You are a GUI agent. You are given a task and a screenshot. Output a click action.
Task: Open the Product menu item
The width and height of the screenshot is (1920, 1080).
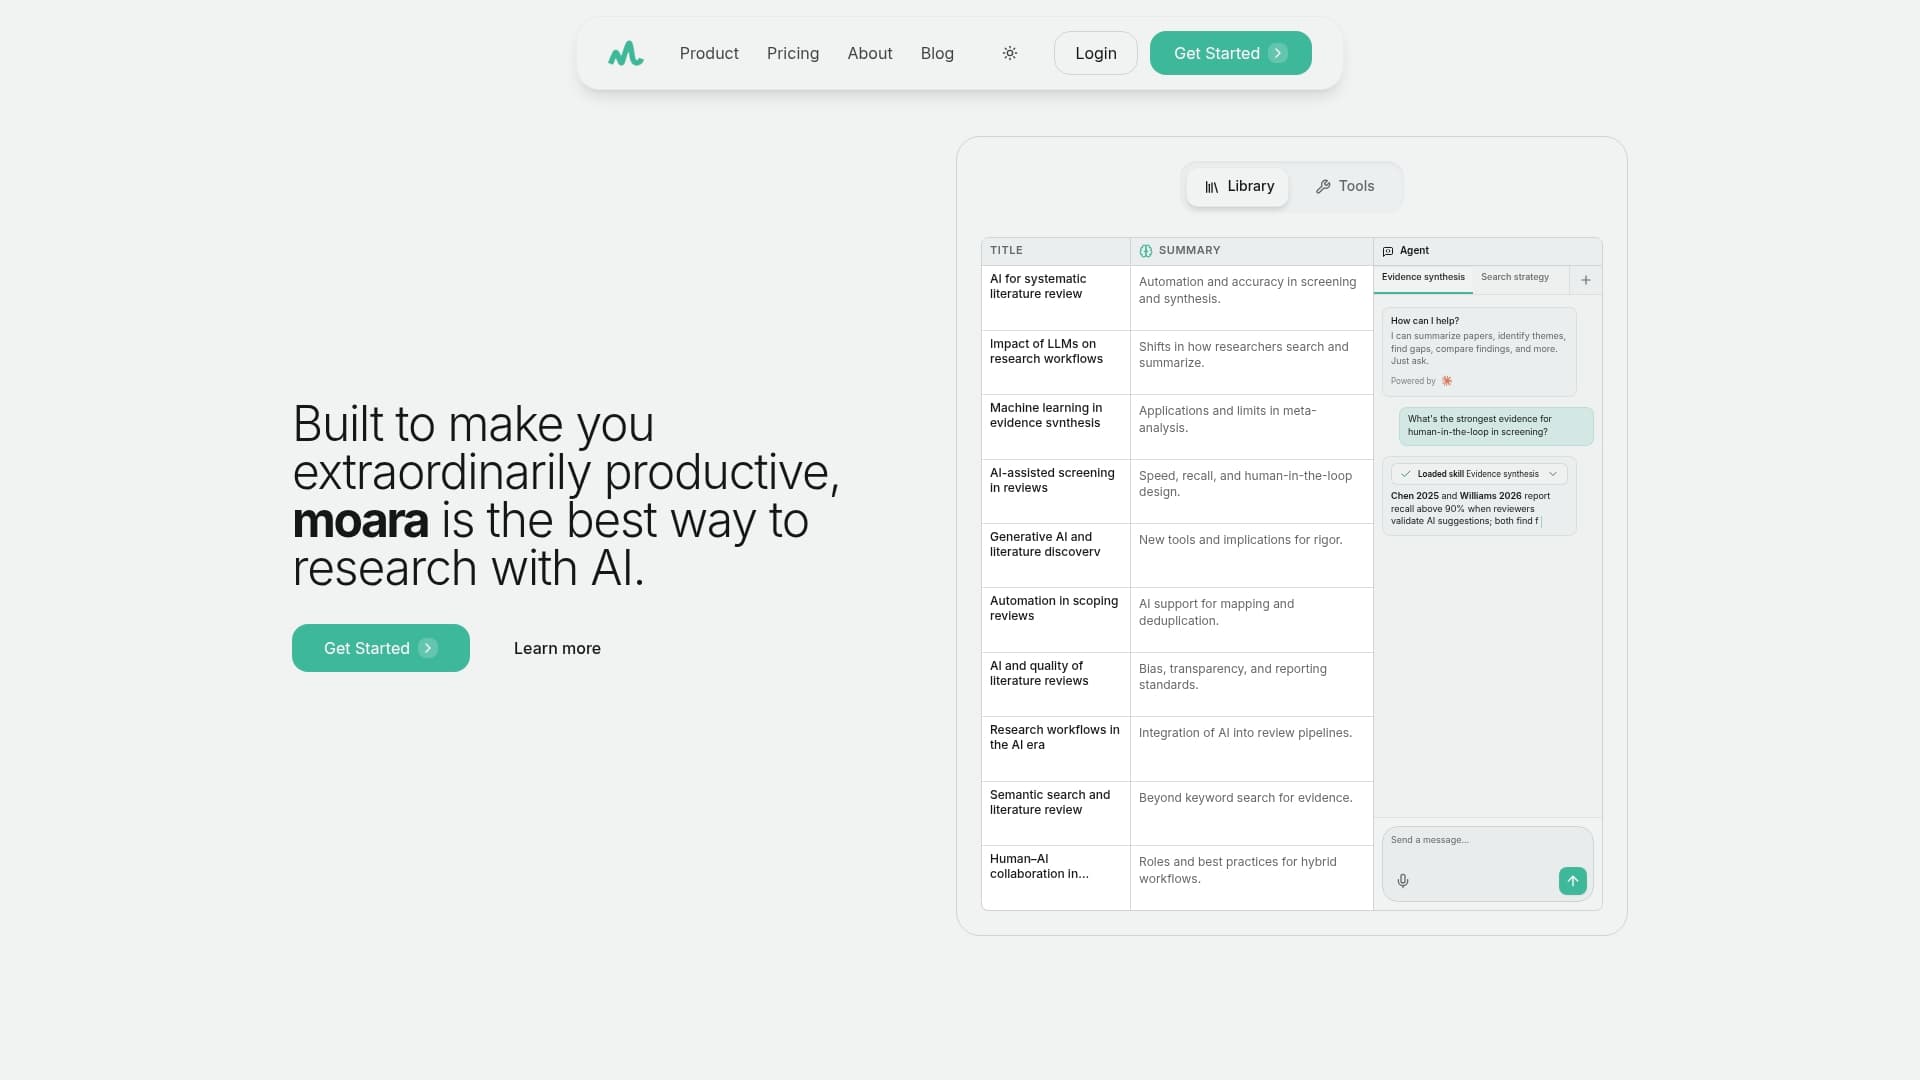(x=709, y=53)
